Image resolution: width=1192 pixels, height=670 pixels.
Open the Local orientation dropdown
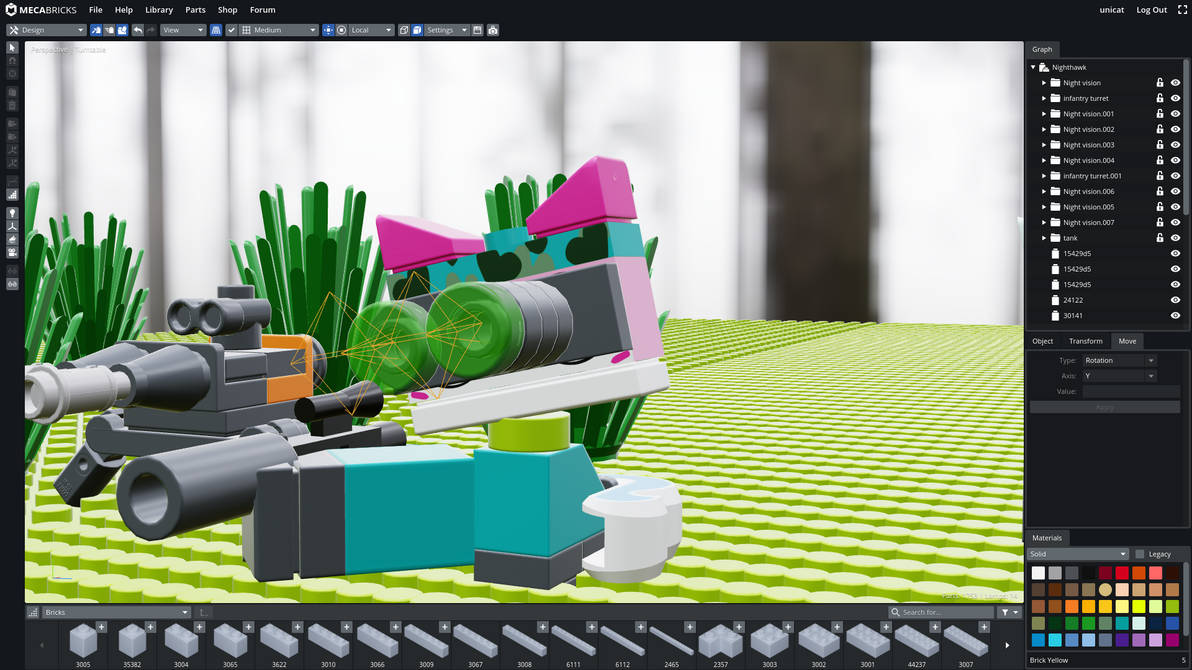click(x=371, y=30)
